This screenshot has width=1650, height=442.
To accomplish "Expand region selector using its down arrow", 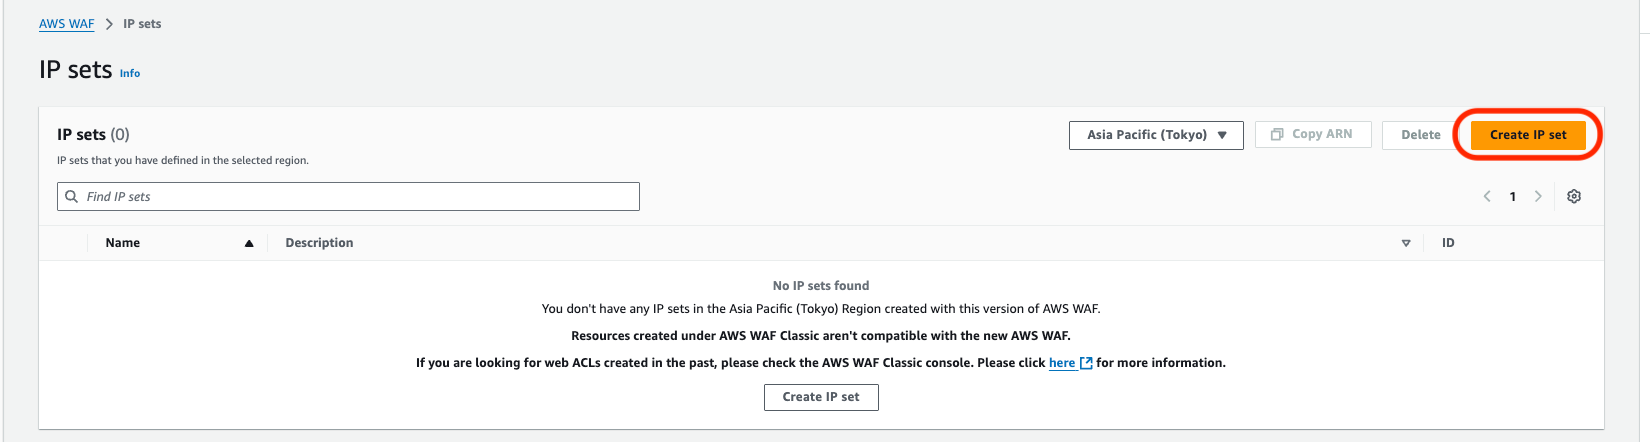I will (1222, 135).
